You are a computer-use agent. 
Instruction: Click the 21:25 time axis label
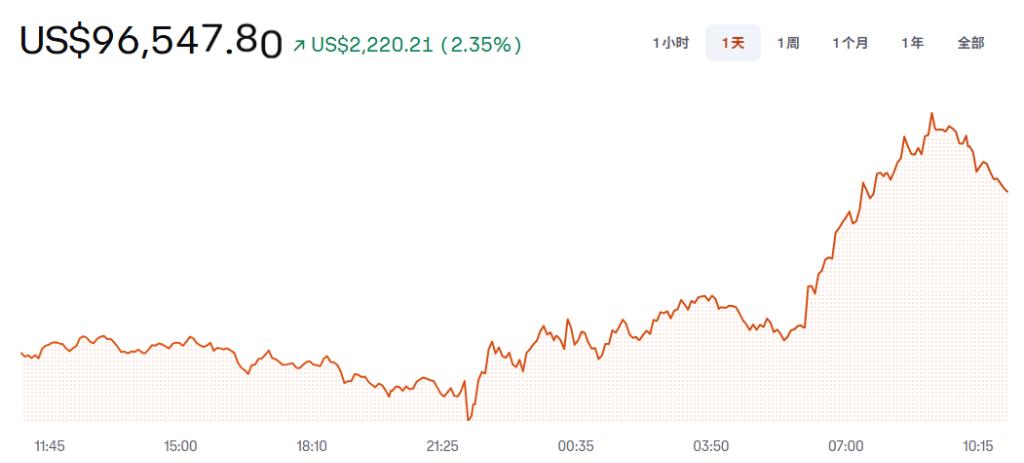pyautogui.click(x=443, y=446)
